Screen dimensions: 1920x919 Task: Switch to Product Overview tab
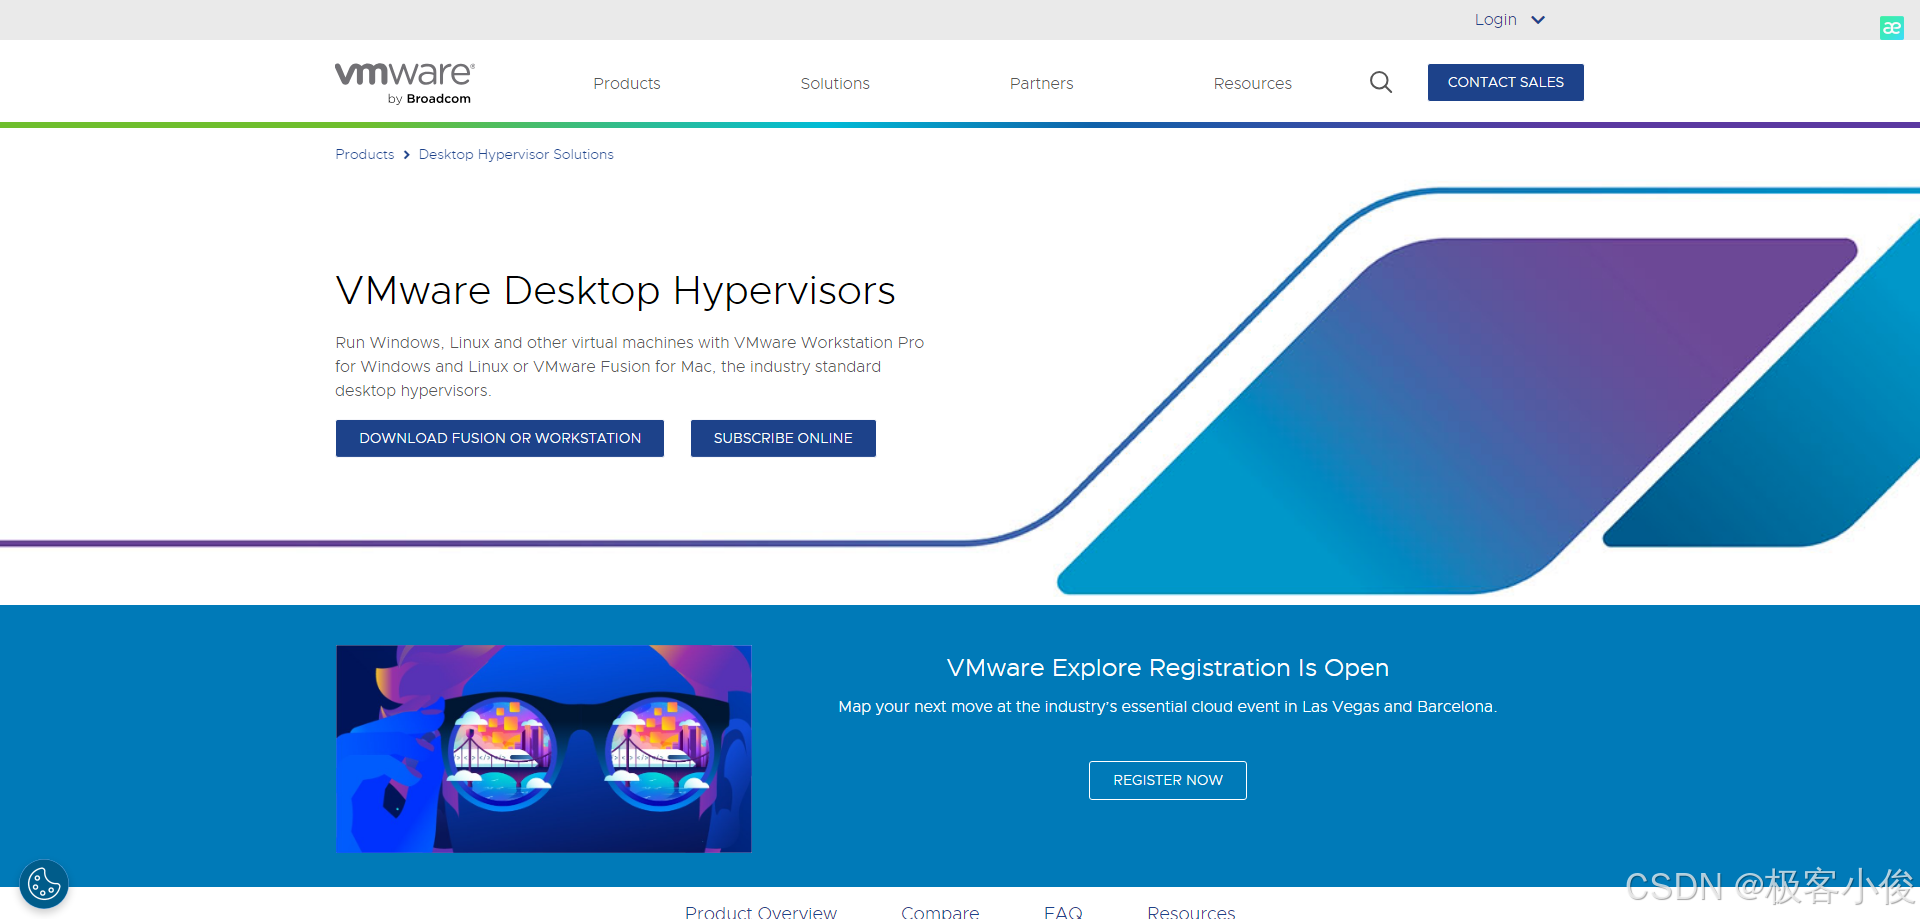(x=761, y=911)
